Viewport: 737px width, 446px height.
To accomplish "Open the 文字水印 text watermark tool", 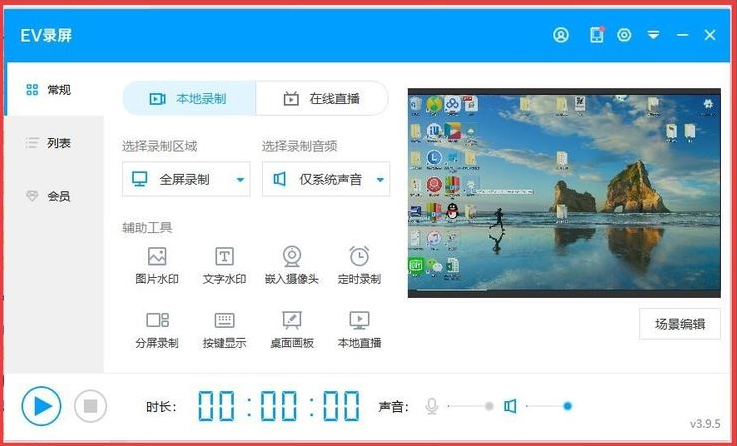I will pyautogui.click(x=224, y=266).
